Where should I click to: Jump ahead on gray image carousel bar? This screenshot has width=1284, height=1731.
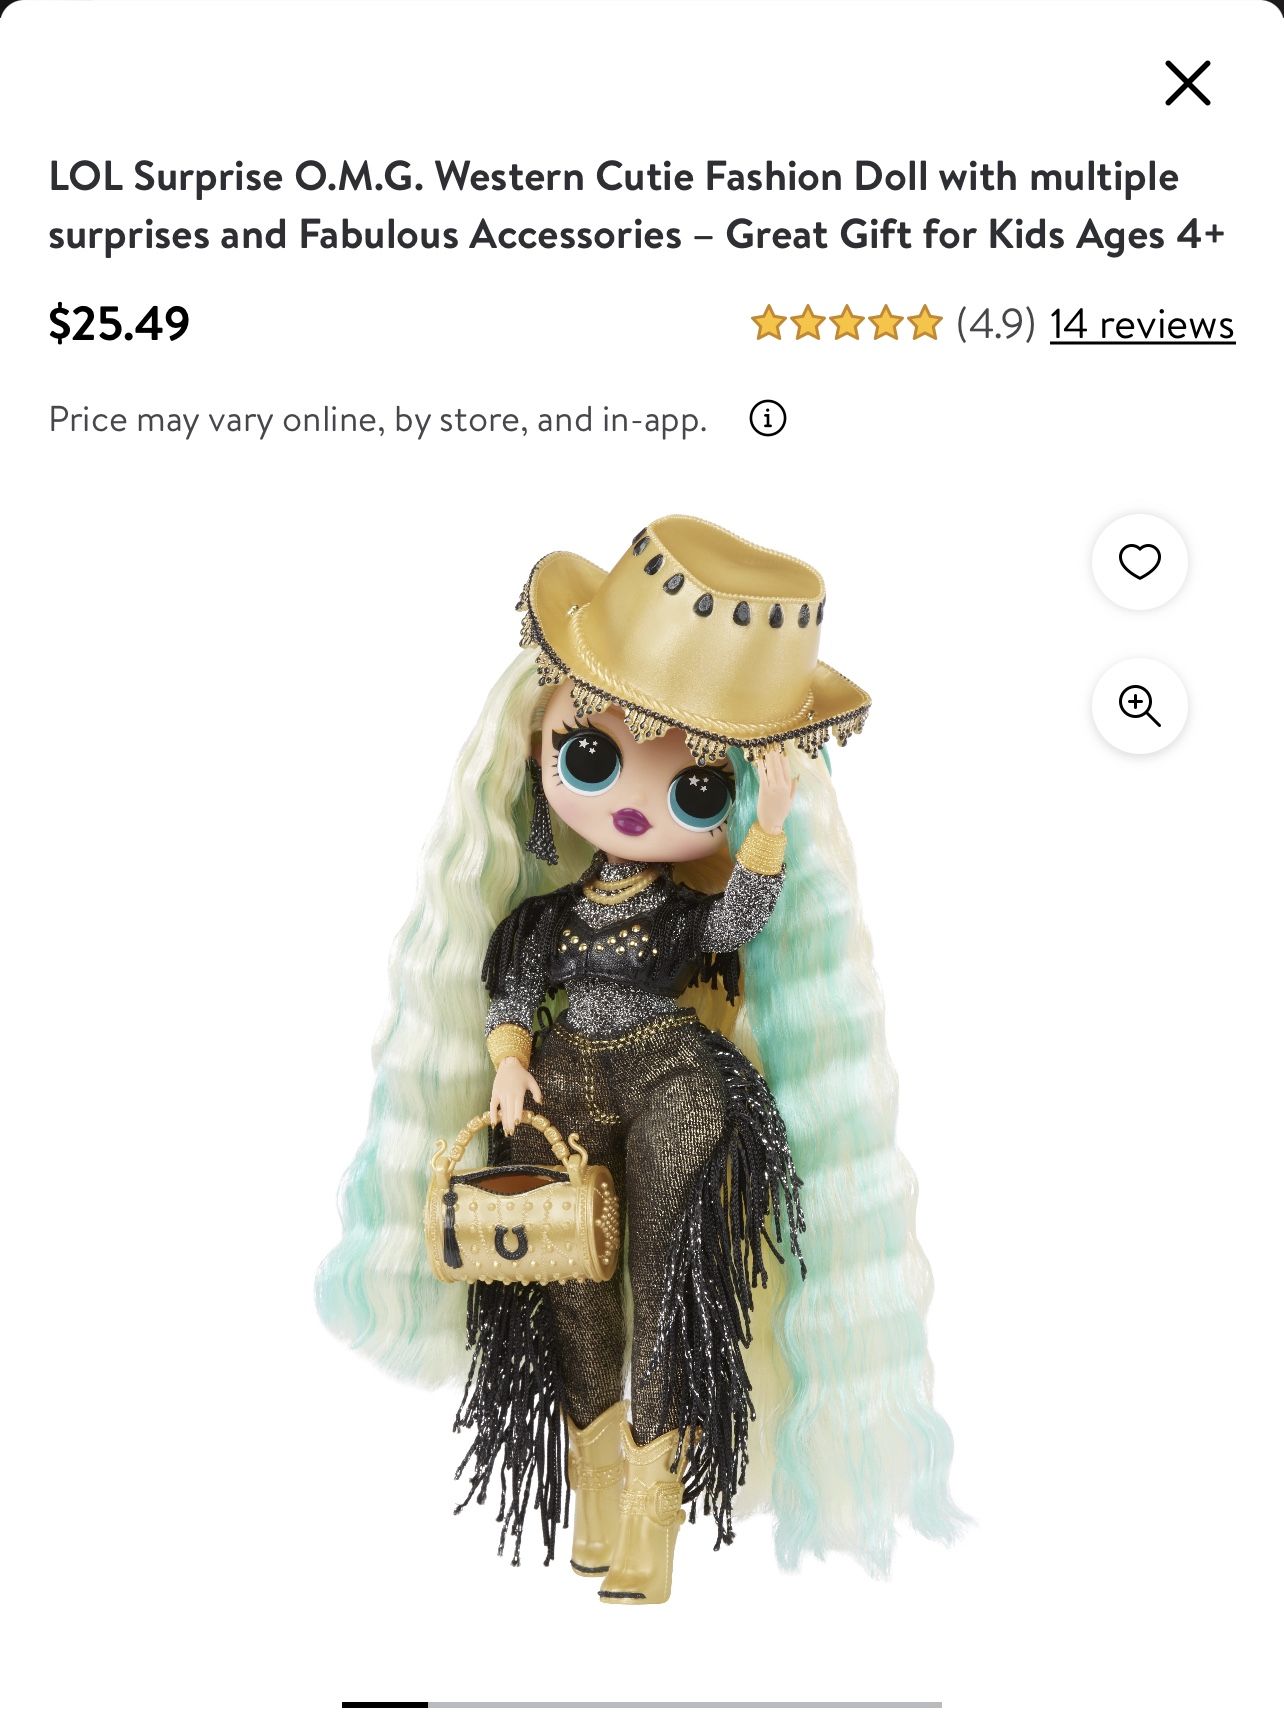point(685,1704)
